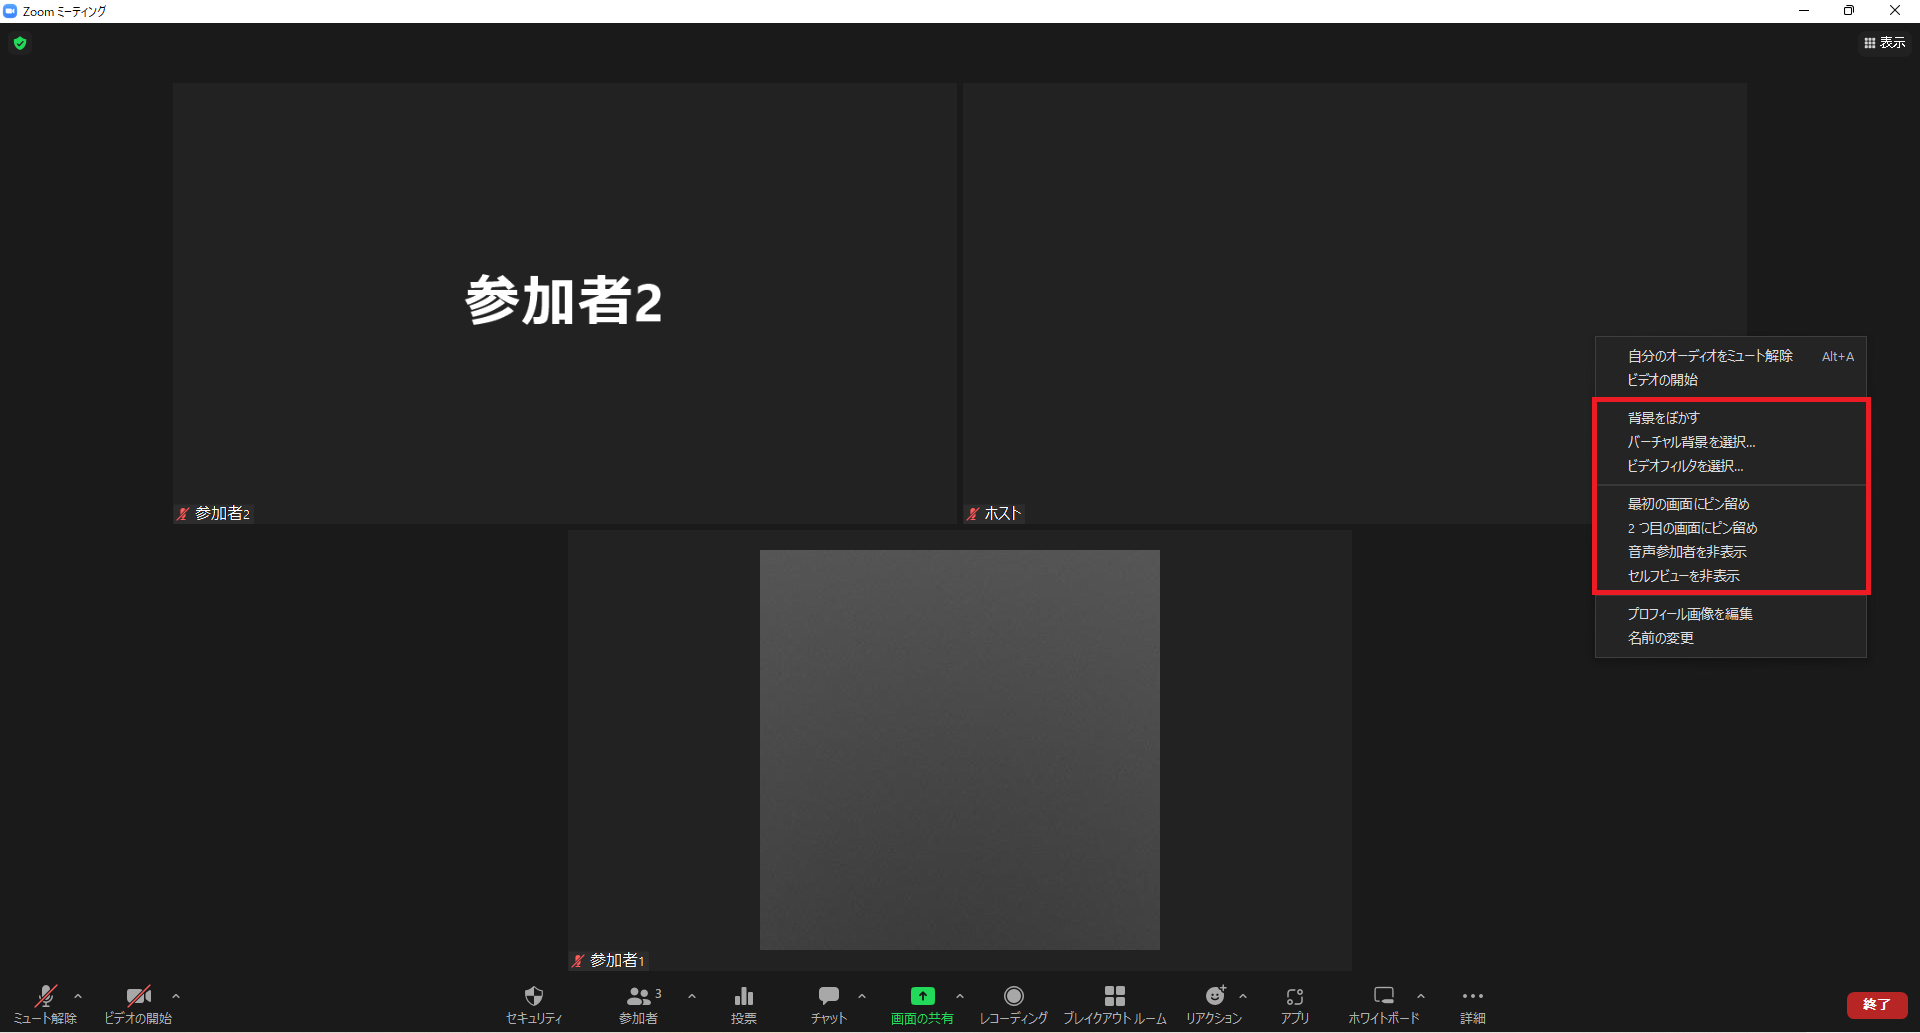Open the View (表示) layout button
The width and height of the screenshot is (1920, 1033).
pos(1884,43)
